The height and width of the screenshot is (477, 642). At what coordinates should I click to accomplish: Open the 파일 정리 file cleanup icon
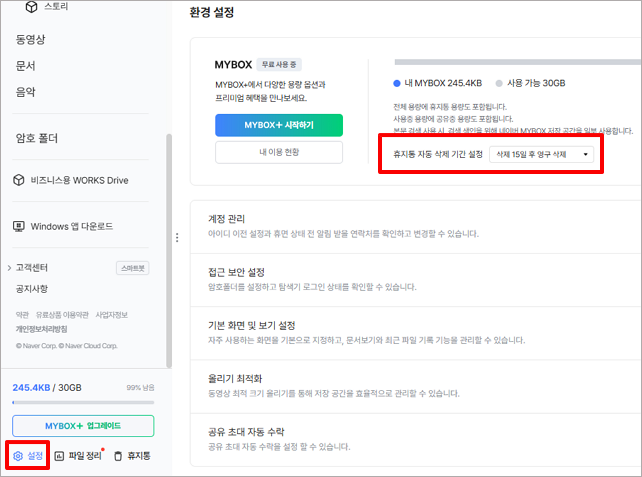(x=60, y=456)
